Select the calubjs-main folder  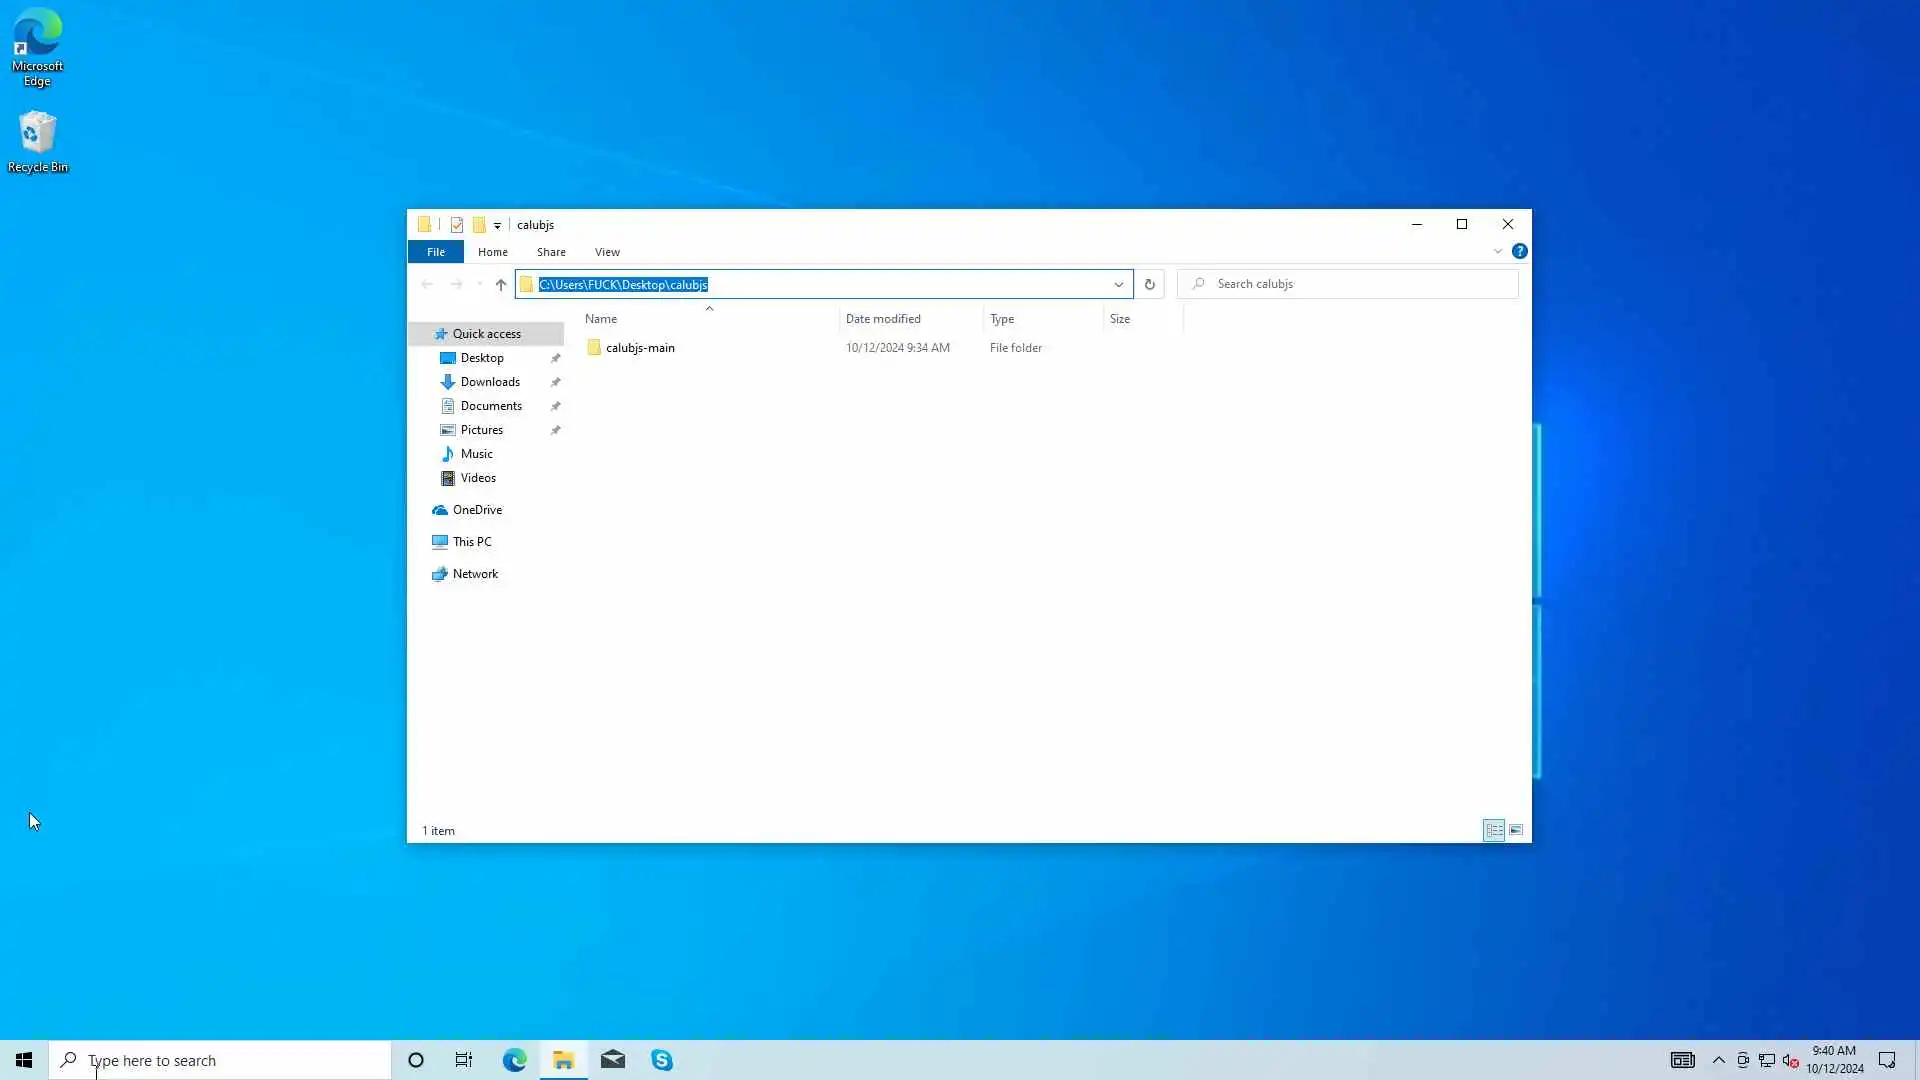640,348
